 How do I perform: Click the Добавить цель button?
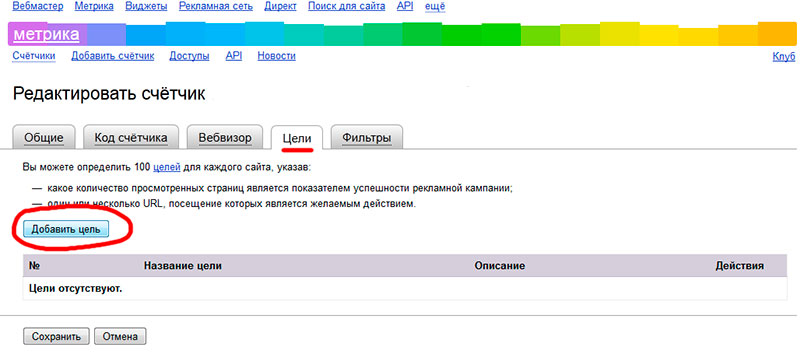(x=66, y=229)
